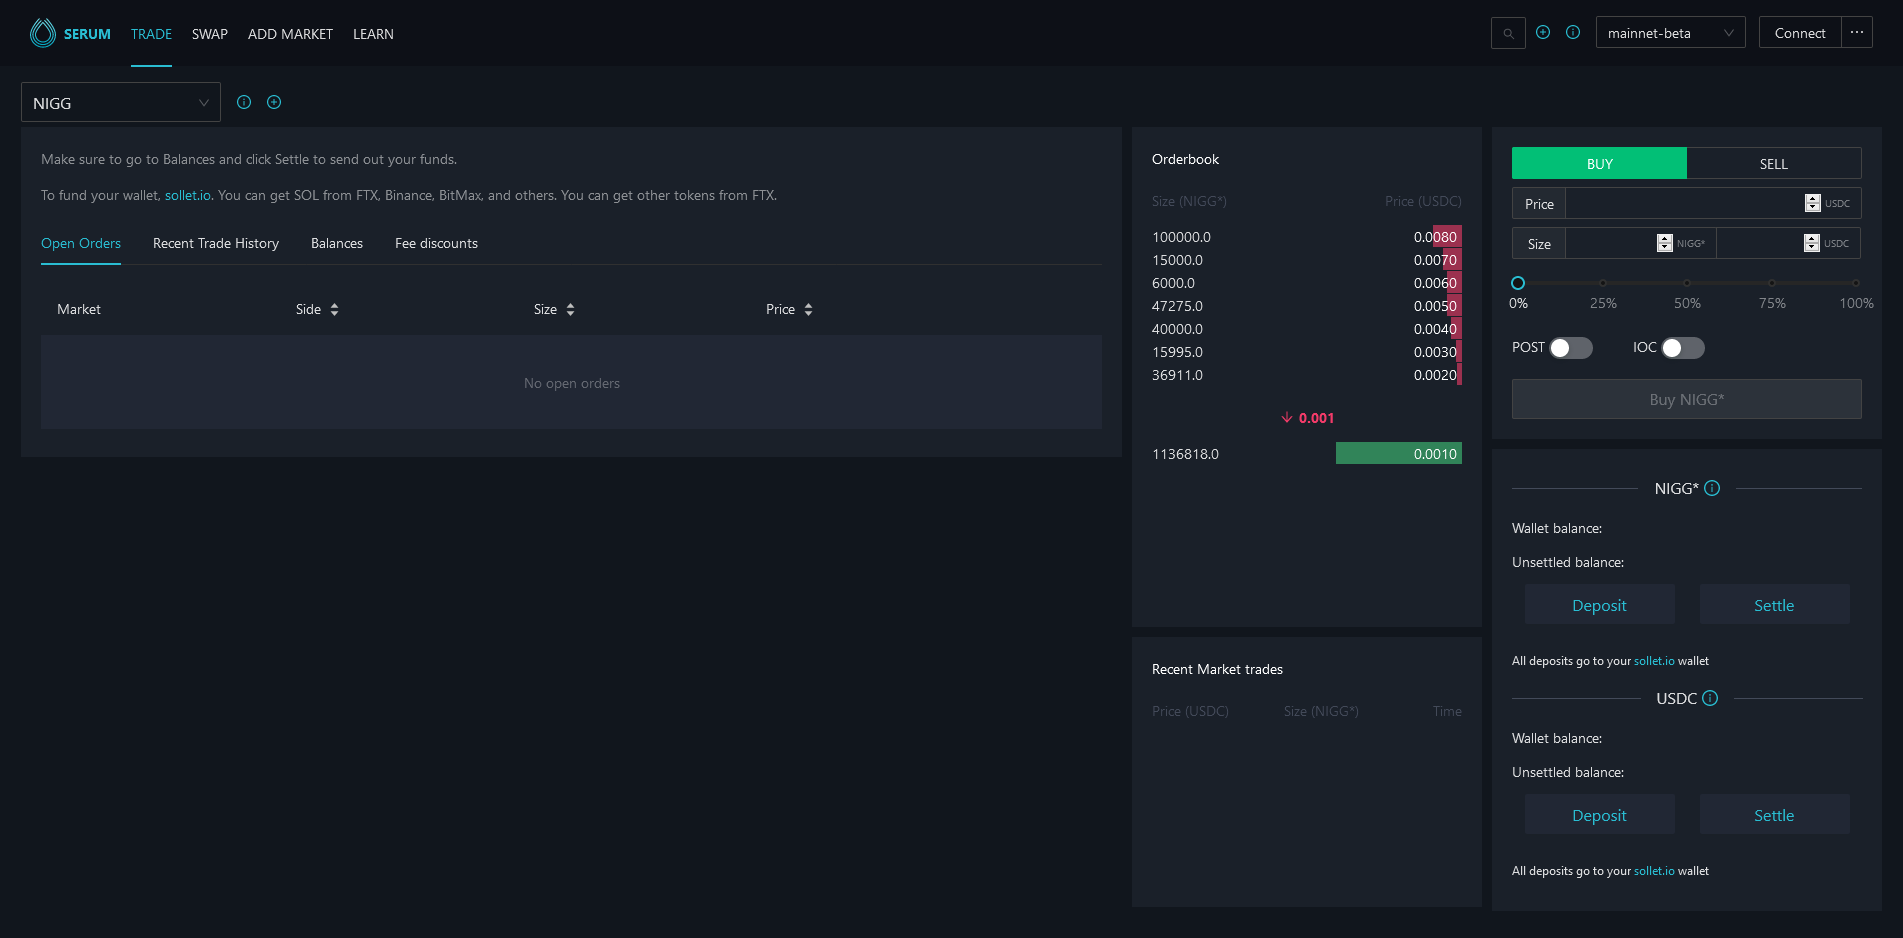Select the 0.0040 ask price in the orderbook
This screenshot has width=1903, height=938.
pos(1435,329)
